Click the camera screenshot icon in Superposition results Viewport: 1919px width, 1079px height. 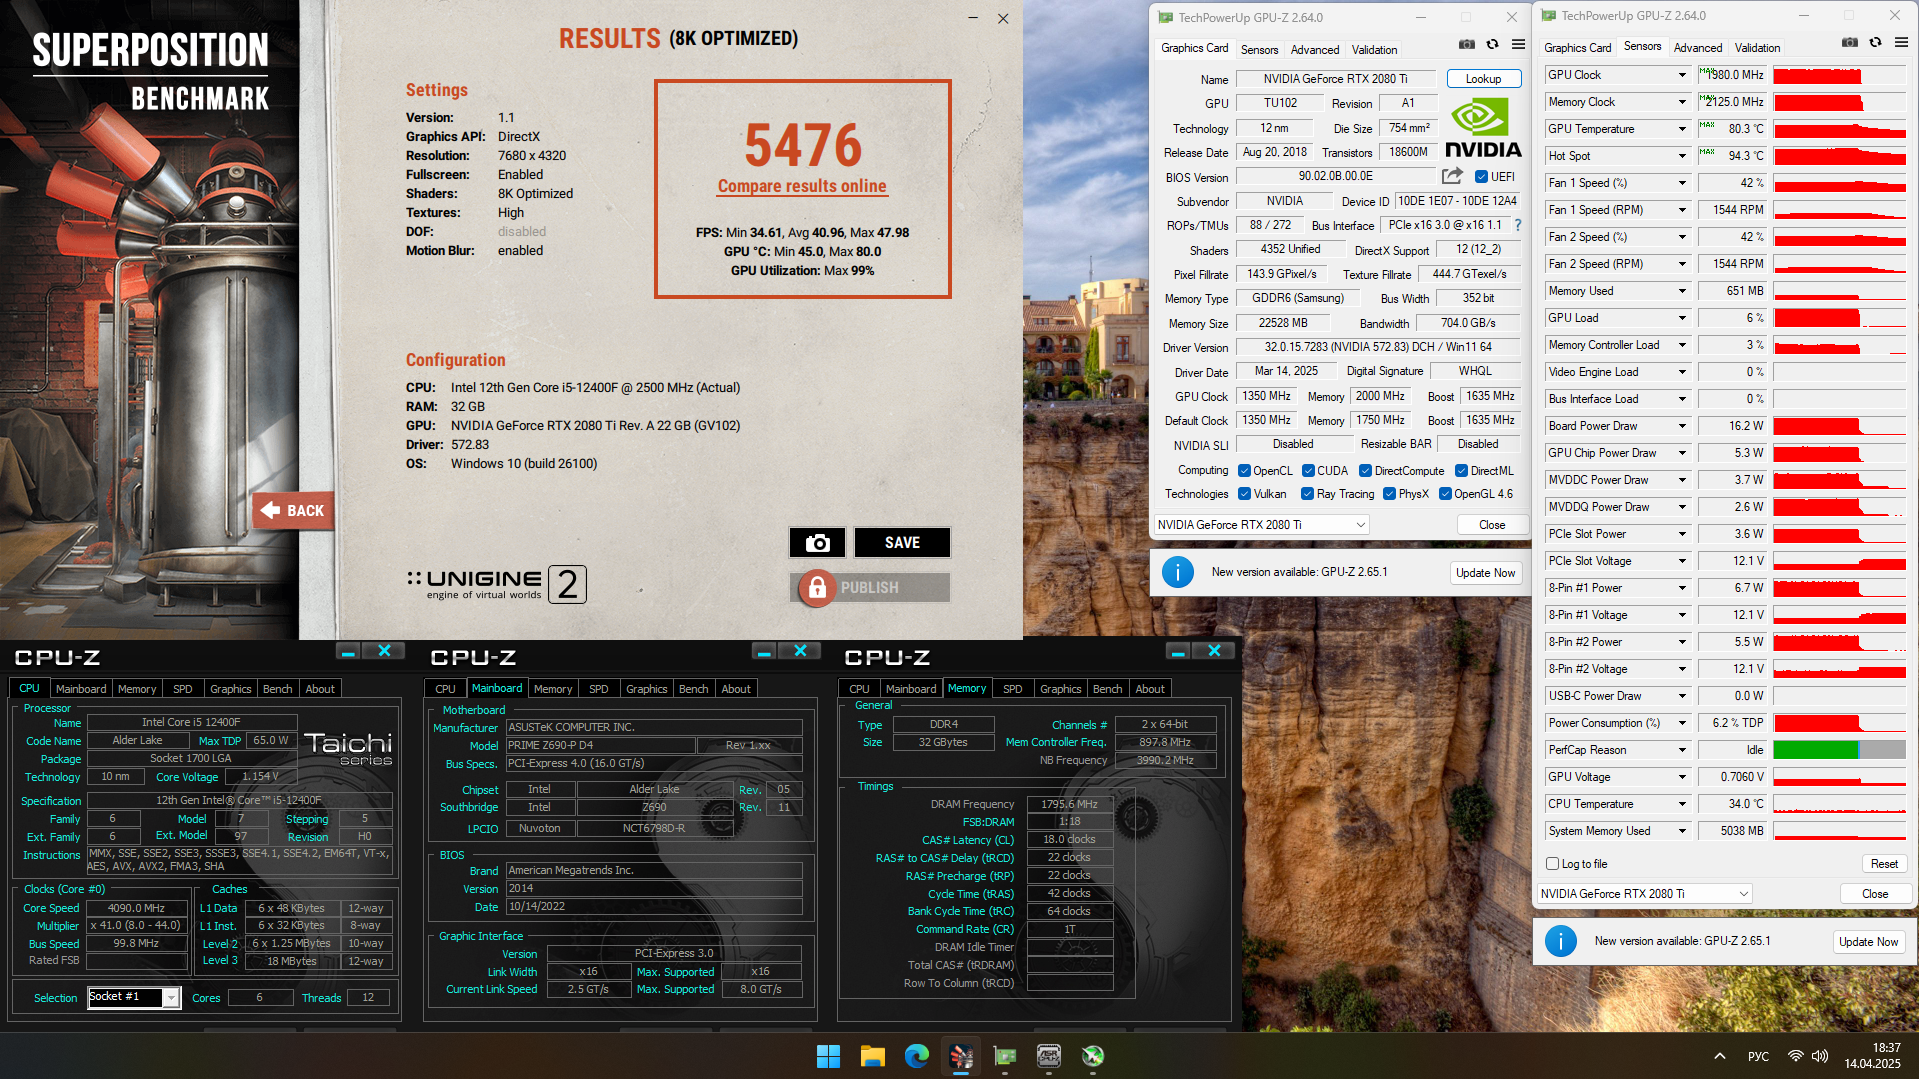pyautogui.click(x=817, y=543)
